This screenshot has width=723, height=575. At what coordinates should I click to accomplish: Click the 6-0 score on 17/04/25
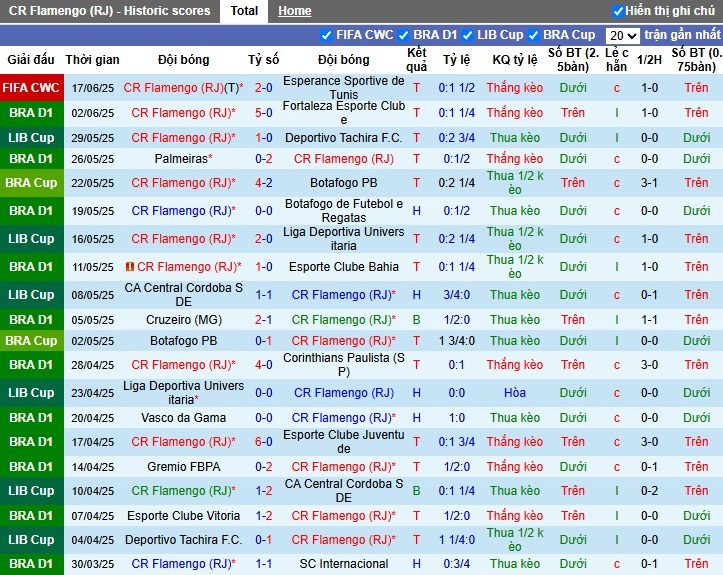point(264,442)
